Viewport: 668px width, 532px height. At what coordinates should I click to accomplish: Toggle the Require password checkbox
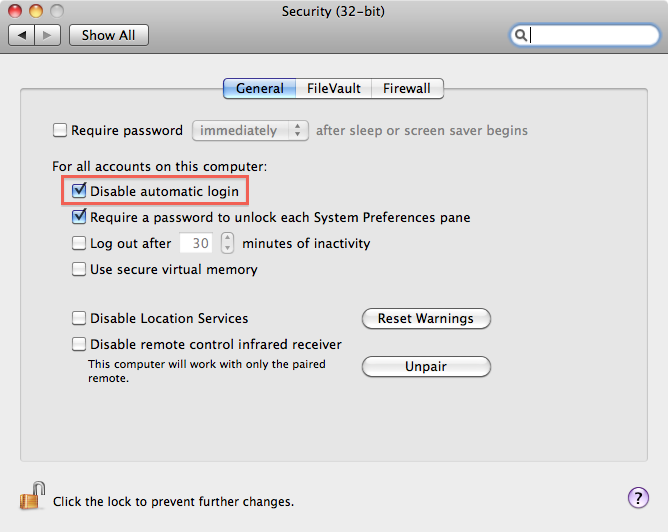click(x=60, y=130)
